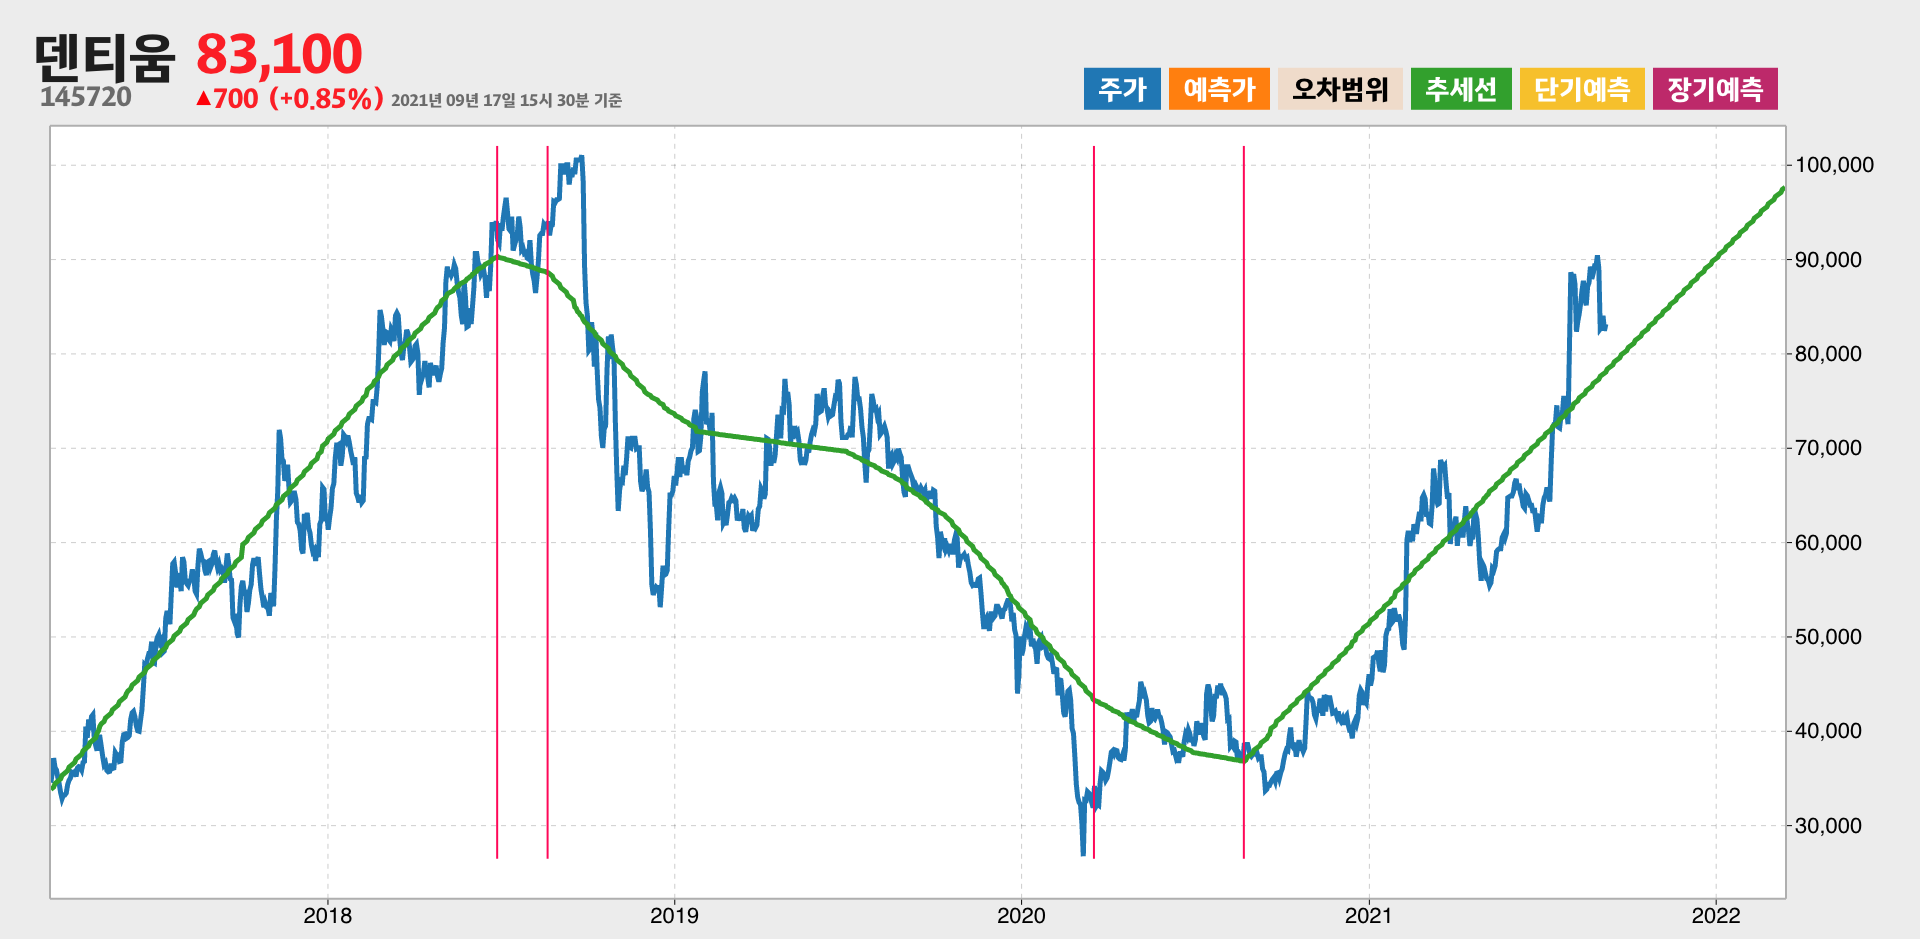
Task: Click the red vertical marker in late 2020
Action: (x=1244, y=502)
